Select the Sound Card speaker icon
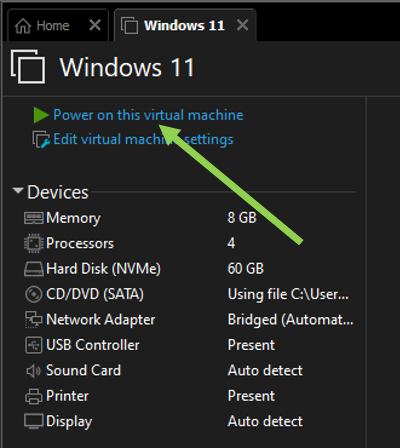The width and height of the screenshot is (400, 448). point(33,371)
